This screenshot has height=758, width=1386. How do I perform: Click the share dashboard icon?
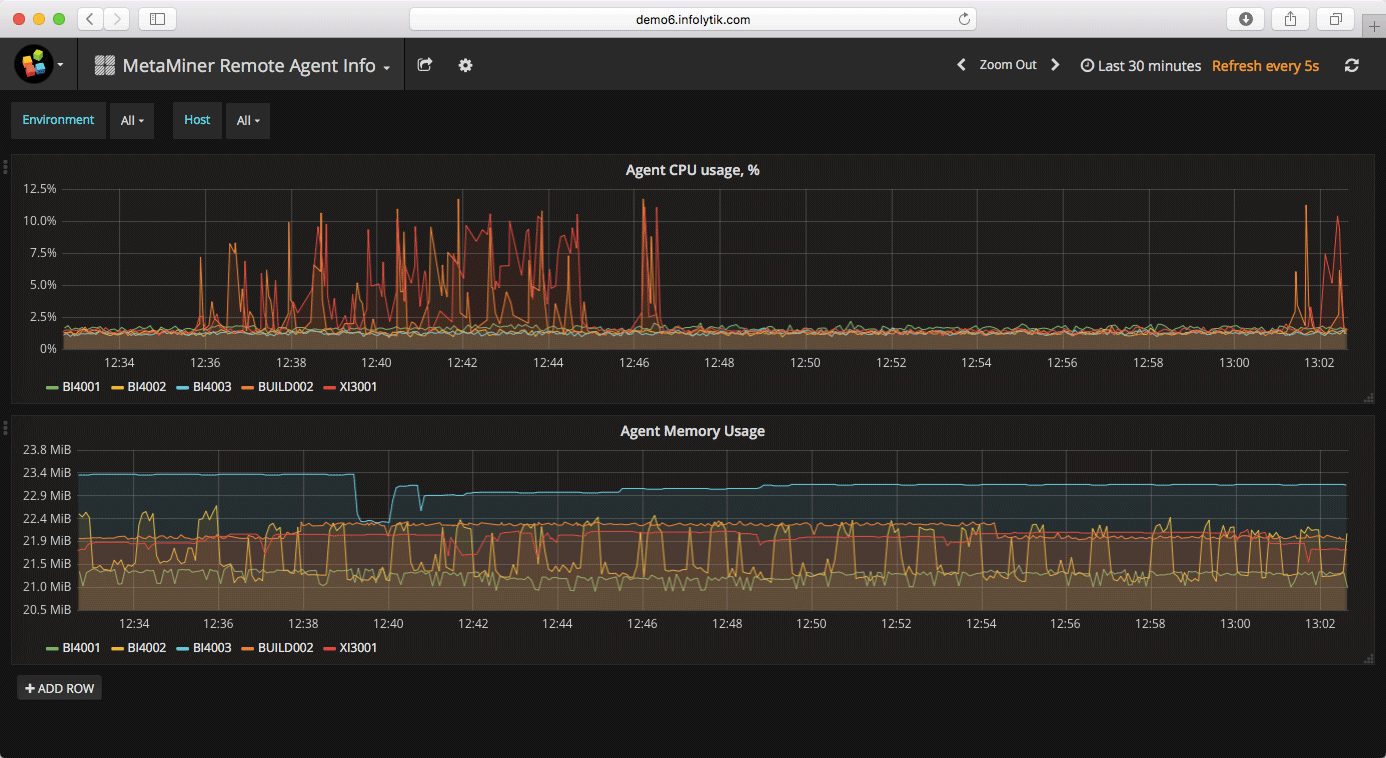[425, 65]
